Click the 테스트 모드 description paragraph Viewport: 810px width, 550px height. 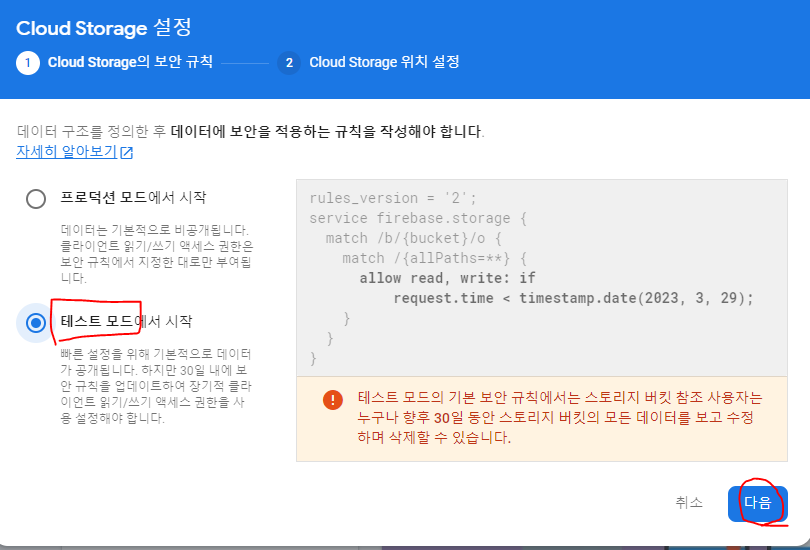click(156, 386)
